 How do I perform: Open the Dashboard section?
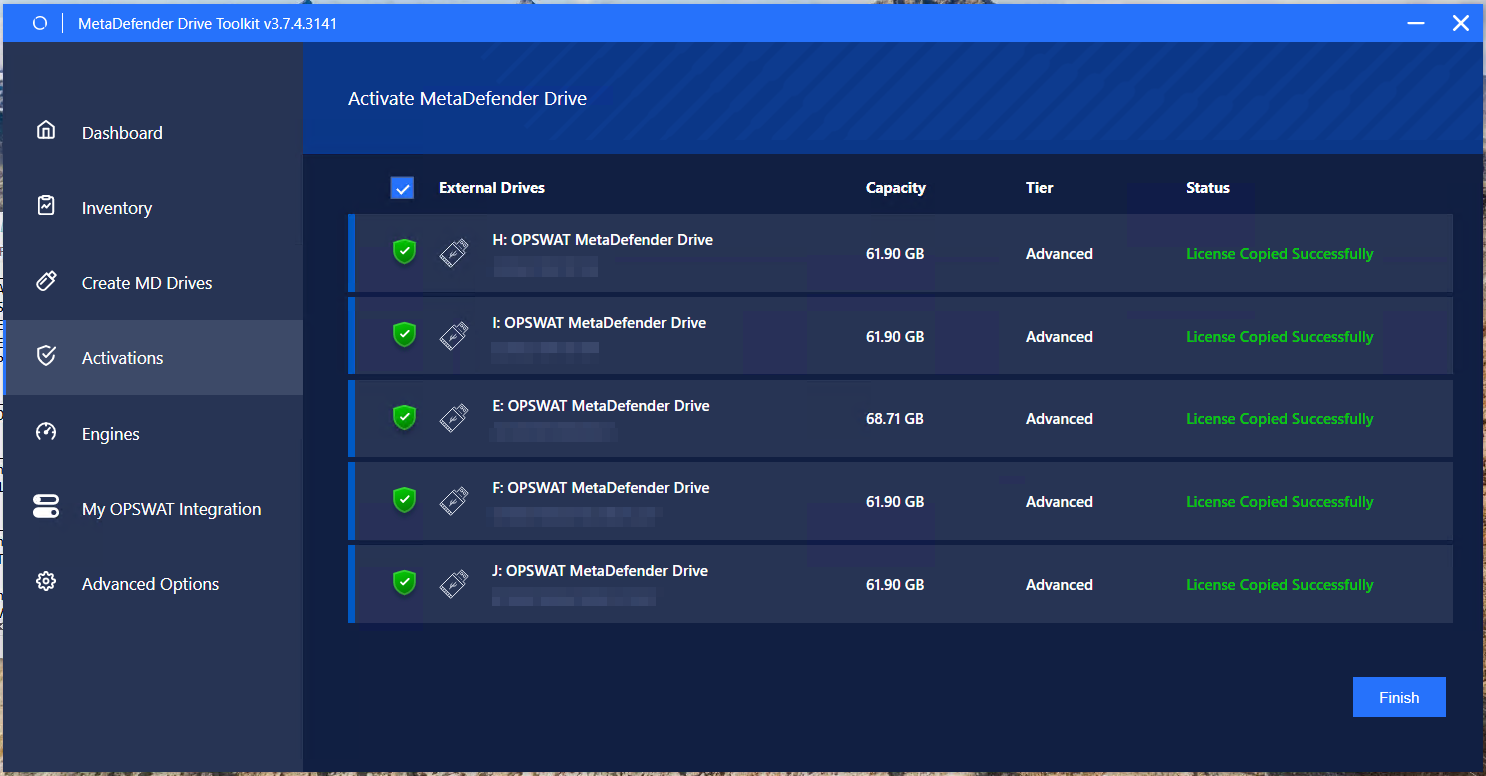click(x=153, y=132)
